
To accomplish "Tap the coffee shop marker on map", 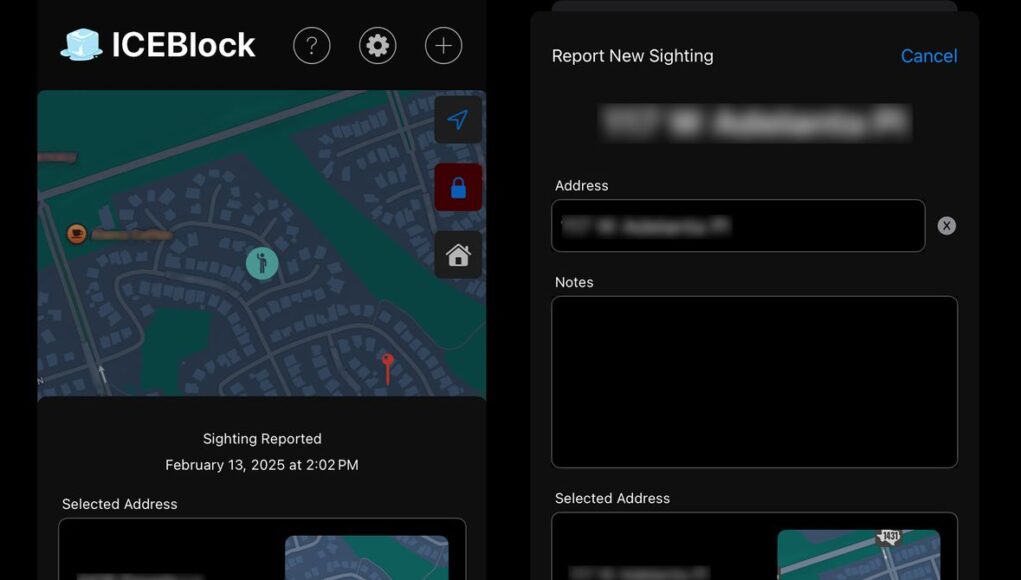I will 77,233.
